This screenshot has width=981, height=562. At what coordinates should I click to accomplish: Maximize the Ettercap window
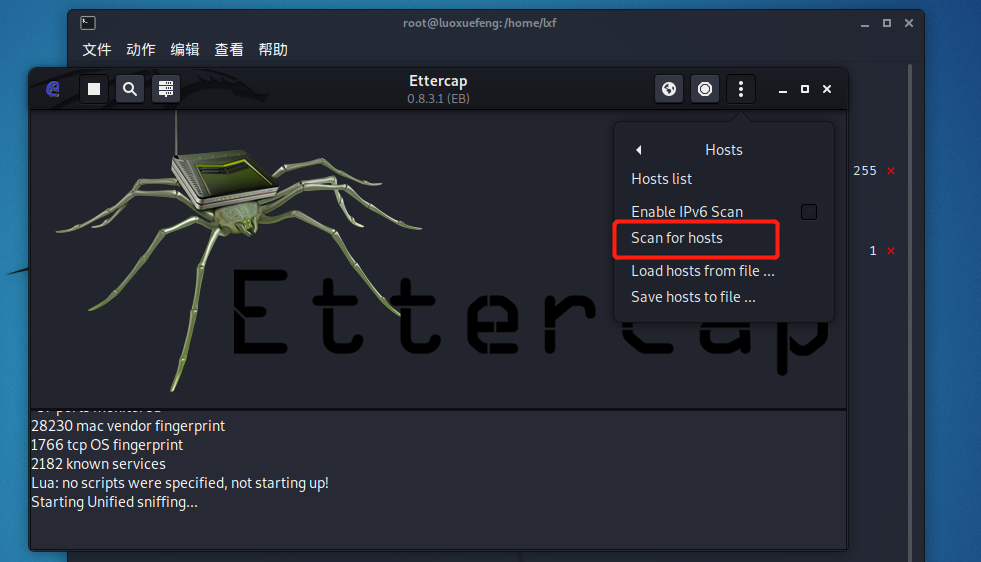click(x=805, y=89)
